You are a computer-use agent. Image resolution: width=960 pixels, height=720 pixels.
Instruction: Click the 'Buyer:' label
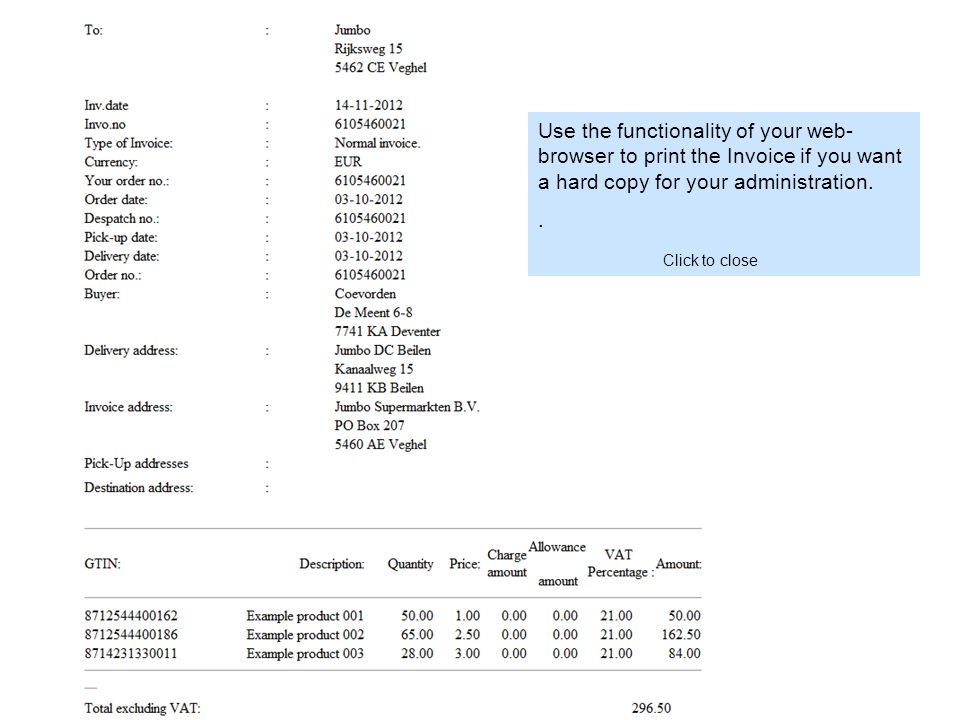pos(102,294)
